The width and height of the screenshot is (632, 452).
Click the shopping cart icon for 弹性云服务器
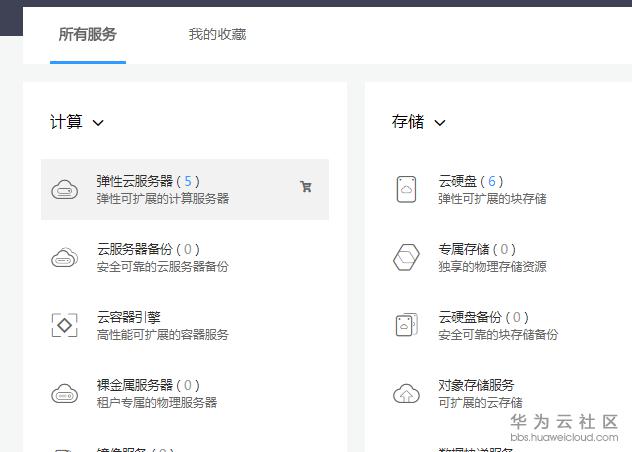click(306, 186)
